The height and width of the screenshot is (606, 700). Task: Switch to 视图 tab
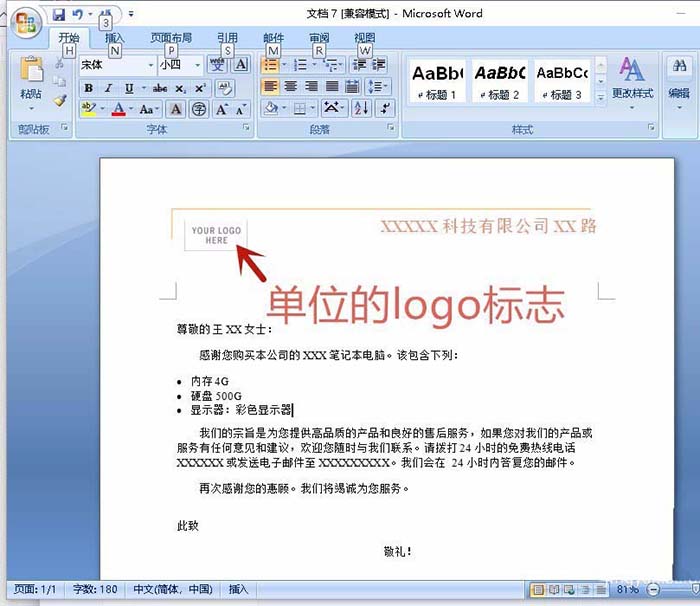coord(365,38)
